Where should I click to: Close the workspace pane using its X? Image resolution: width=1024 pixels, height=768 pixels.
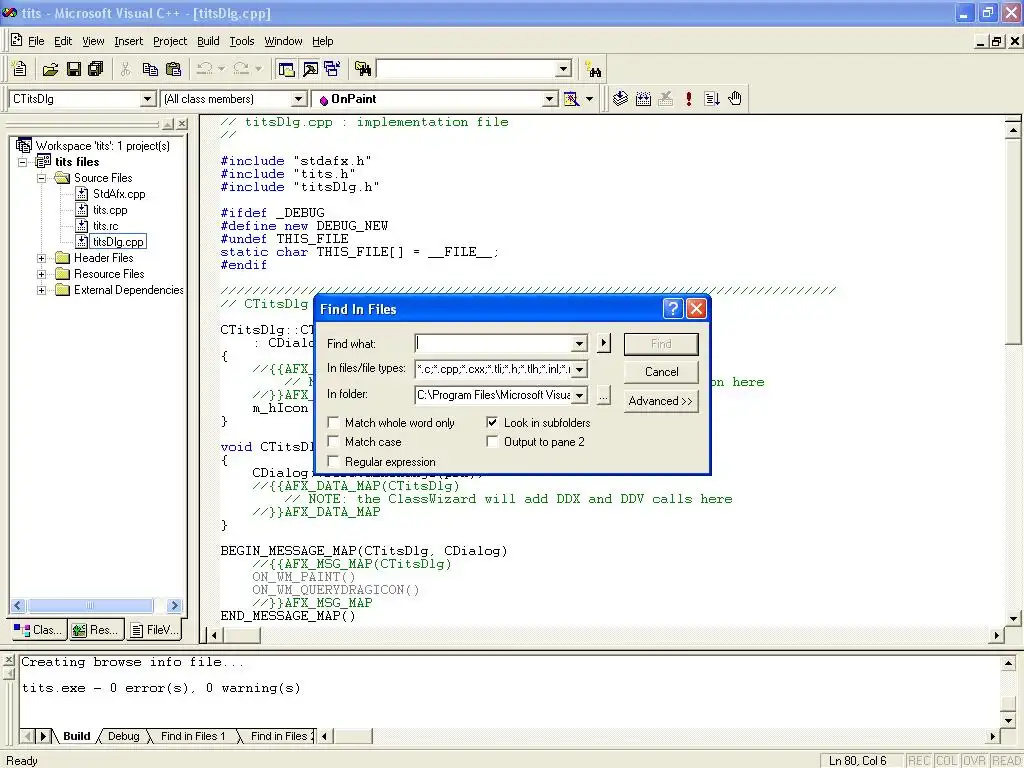182,123
